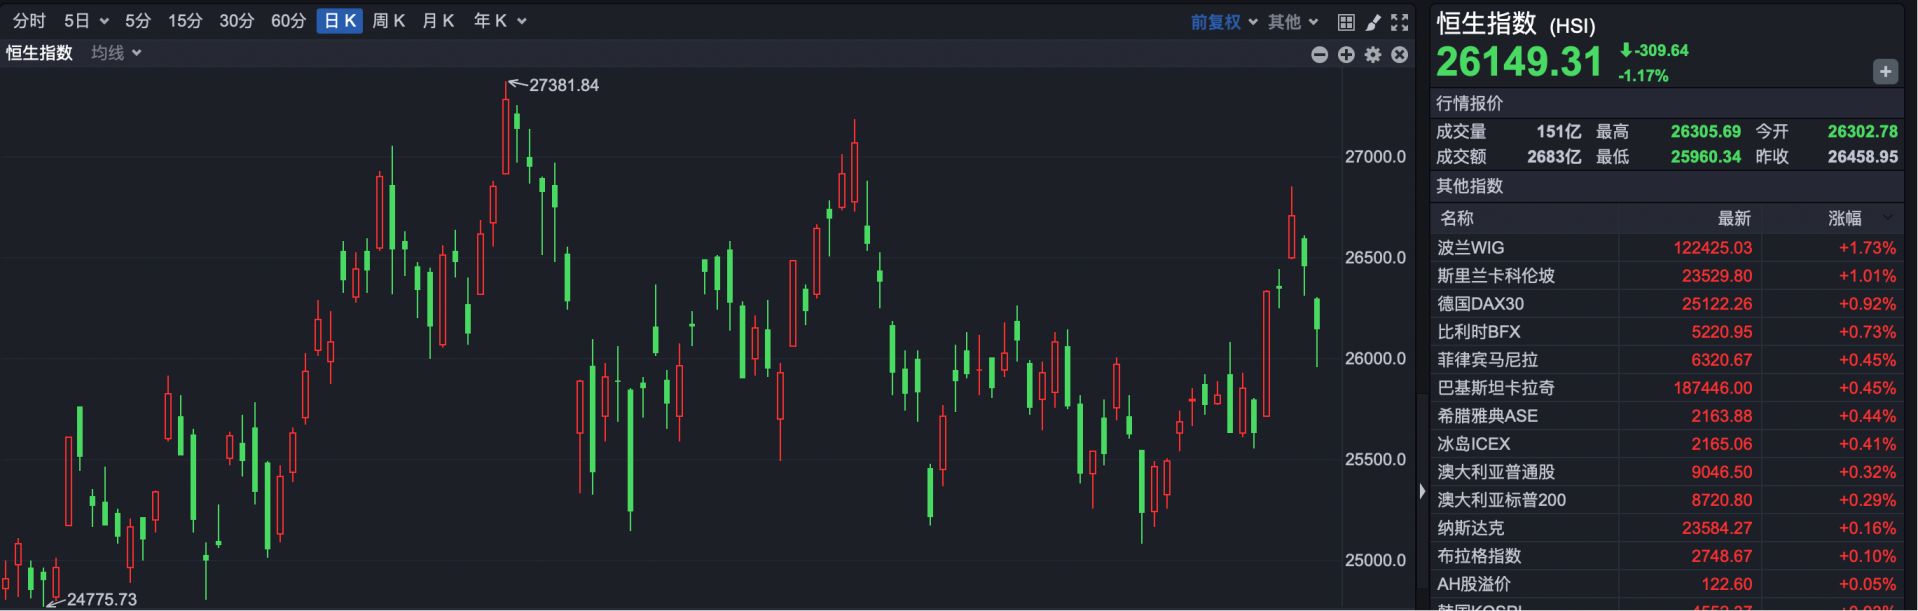The width and height of the screenshot is (1918, 611).
Task: Add HSI to watchlist with plus button
Action: (x=1885, y=72)
